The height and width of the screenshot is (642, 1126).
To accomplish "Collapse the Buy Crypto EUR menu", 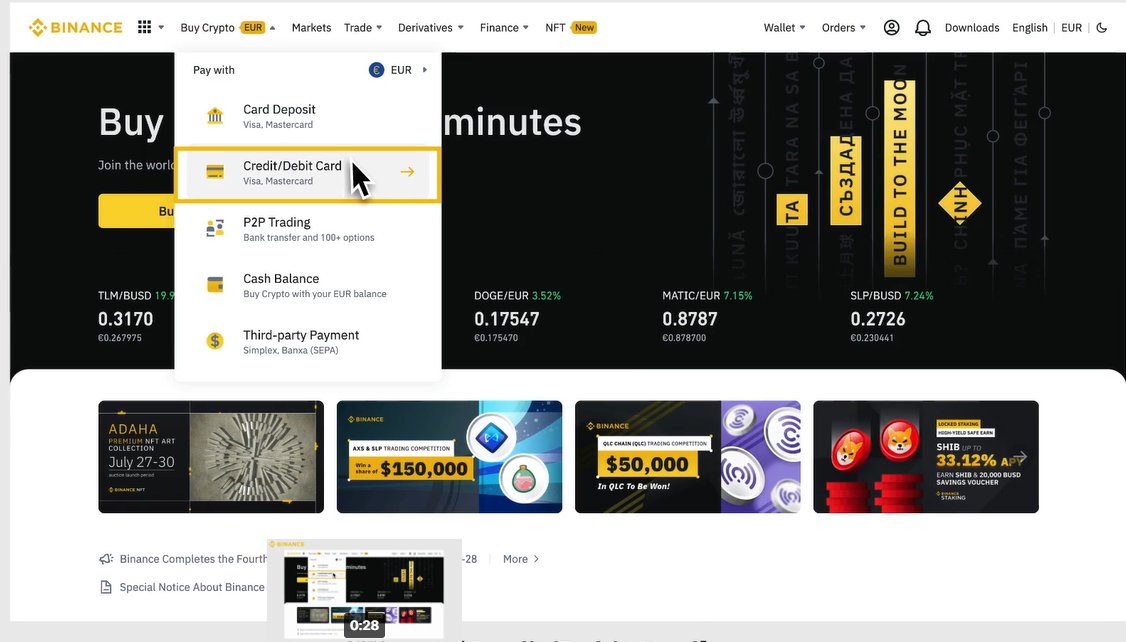I will [x=228, y=27].
